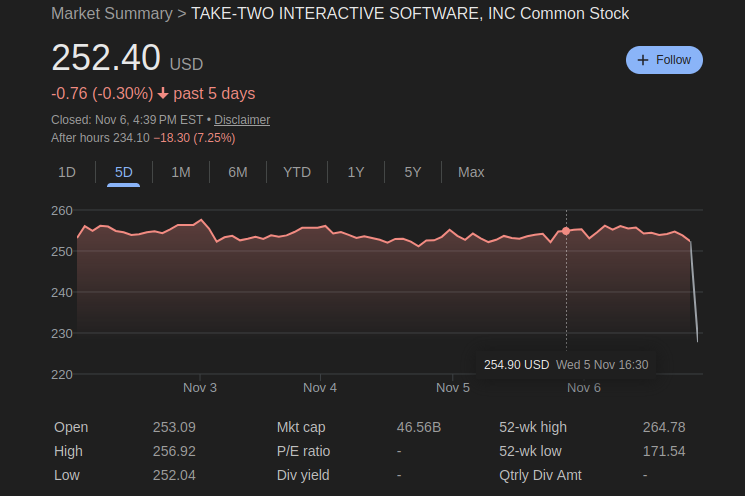Click the -0.76 (-0.30%) change text
Image resolution: width=745 pixels, height=496 pixels.
102,94
